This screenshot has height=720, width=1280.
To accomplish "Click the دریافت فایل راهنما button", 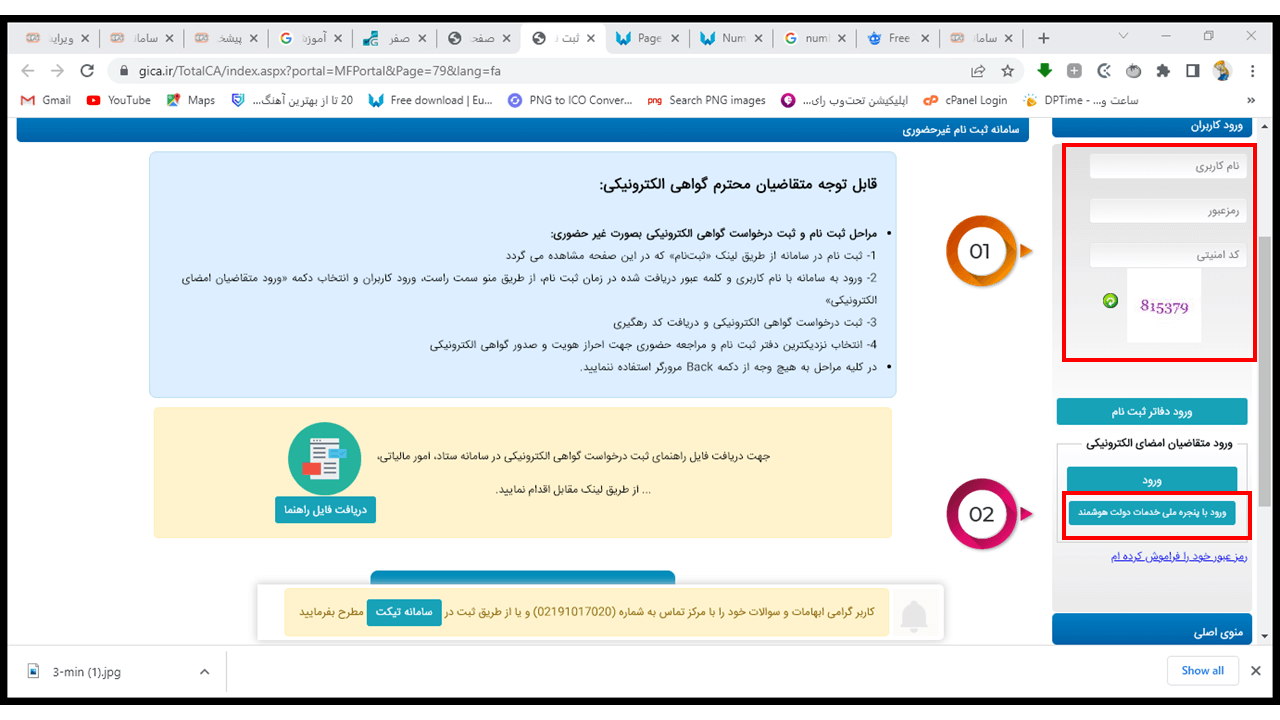I will tap(325, 509).
